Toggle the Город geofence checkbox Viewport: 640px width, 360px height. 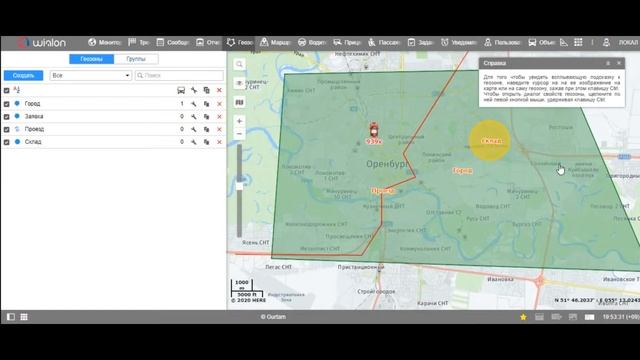point(6,104)
